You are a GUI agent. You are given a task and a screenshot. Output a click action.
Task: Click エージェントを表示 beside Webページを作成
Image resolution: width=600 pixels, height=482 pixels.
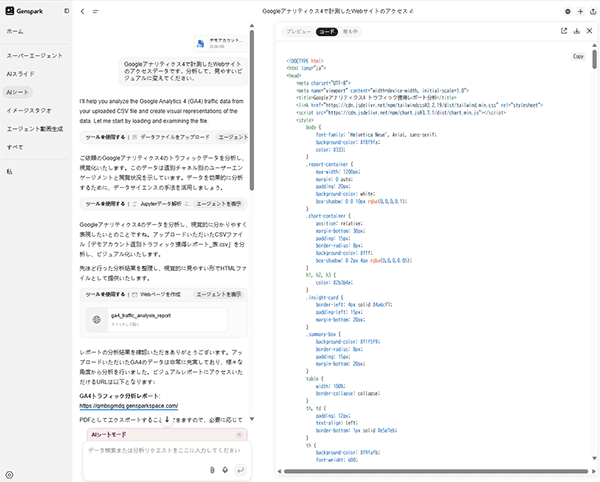pyautogui.click(x=219, y=294)
